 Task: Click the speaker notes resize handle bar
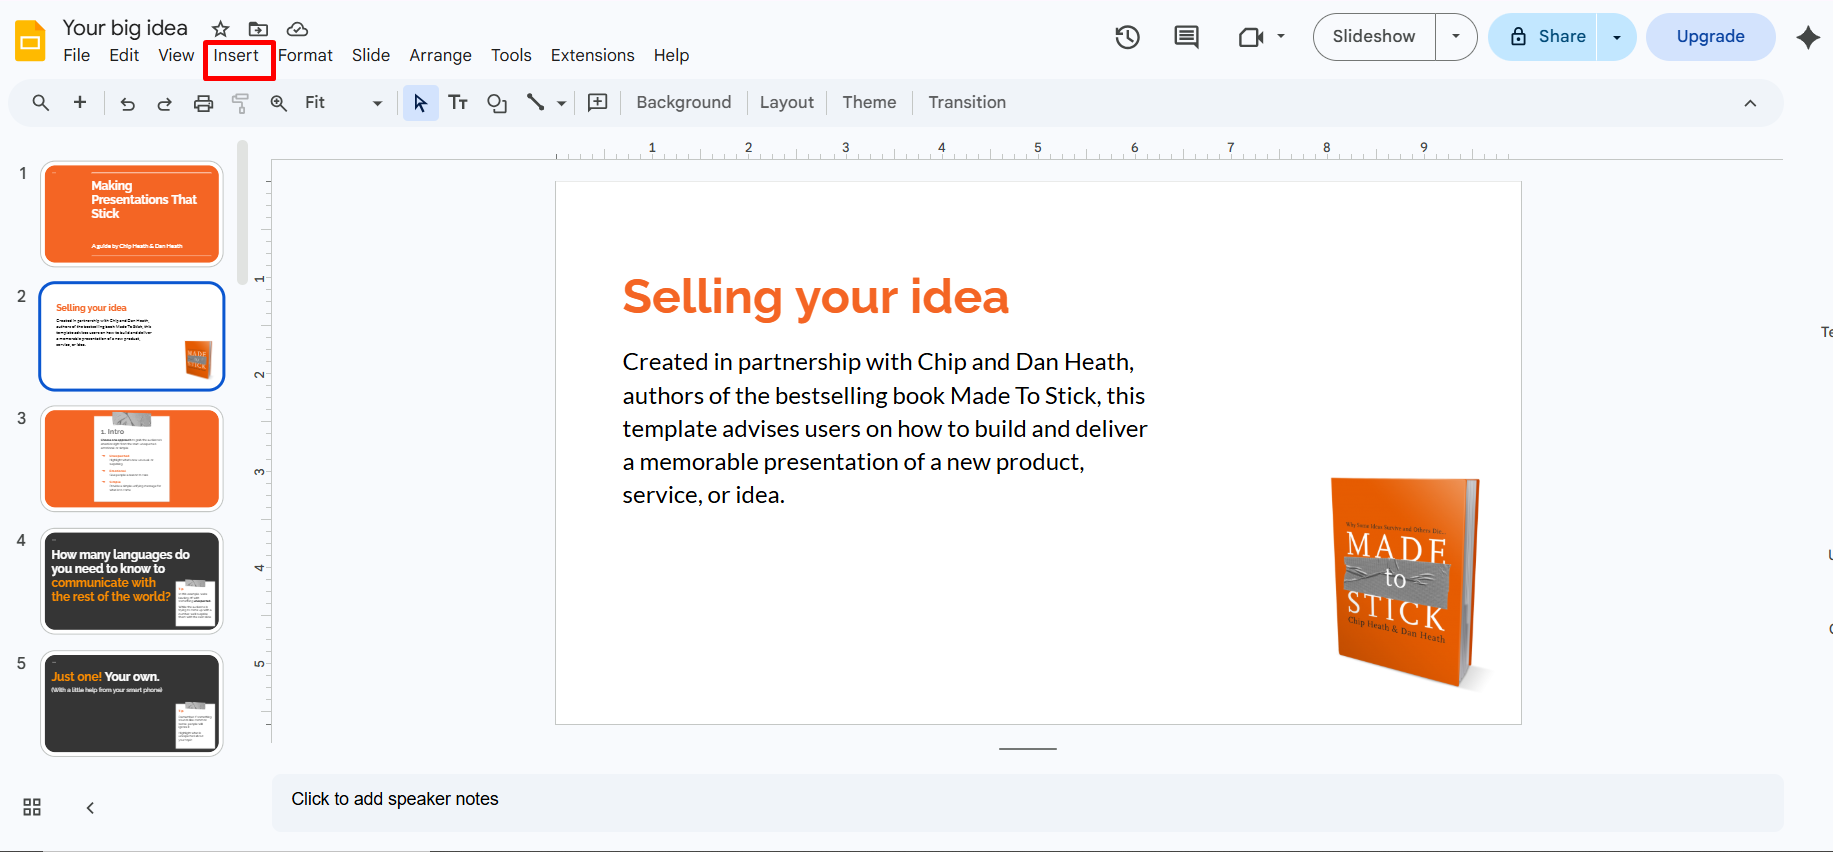(x=1027, y=748)
